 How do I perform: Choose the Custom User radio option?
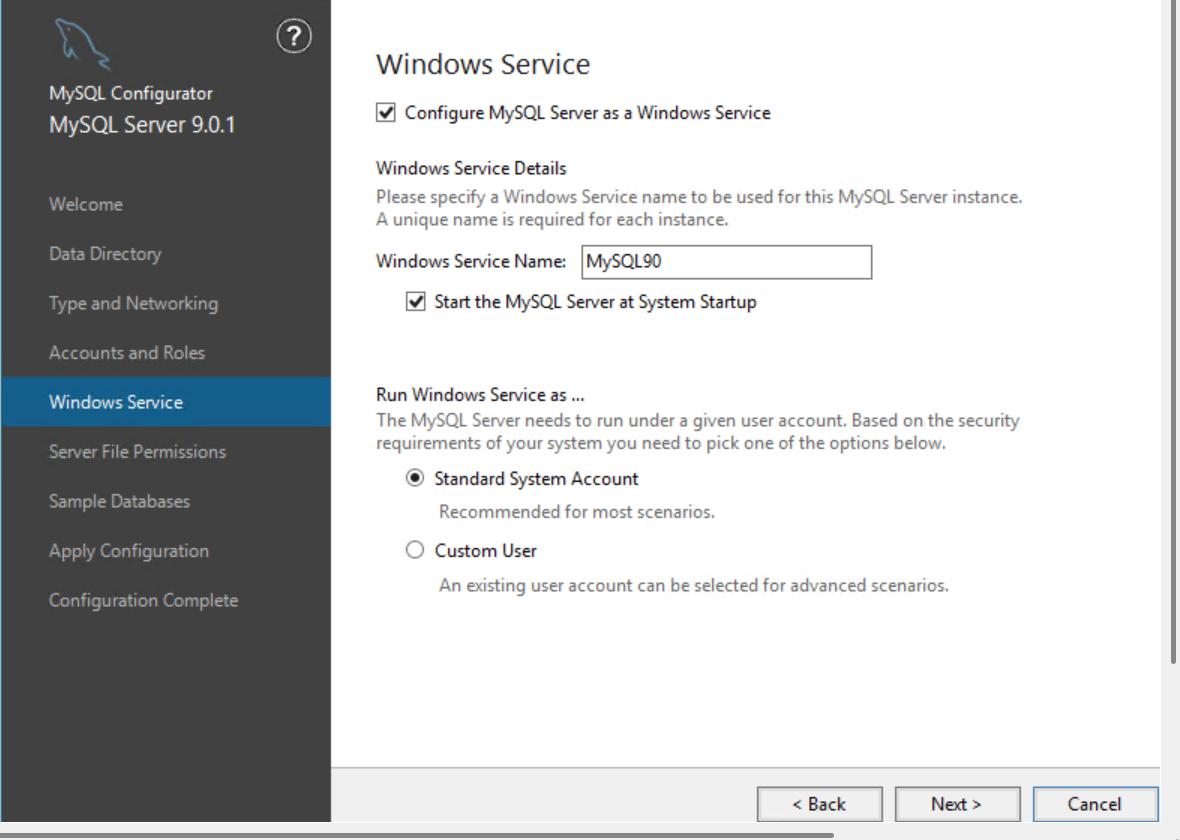(x=415, y=550)
